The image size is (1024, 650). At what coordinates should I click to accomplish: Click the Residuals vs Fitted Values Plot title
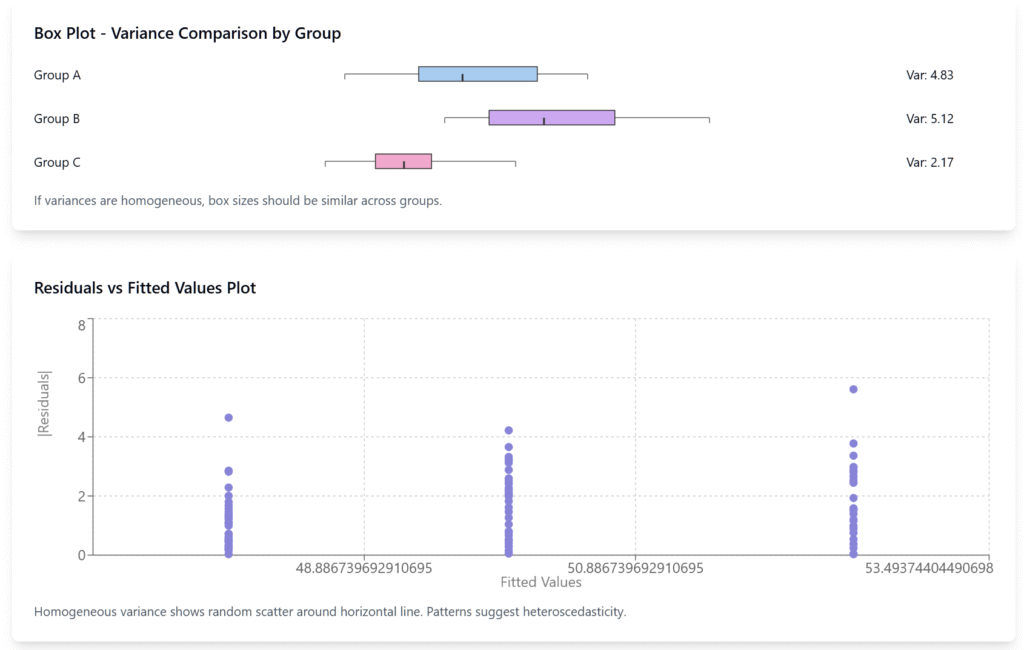click(x=145, y=288)
